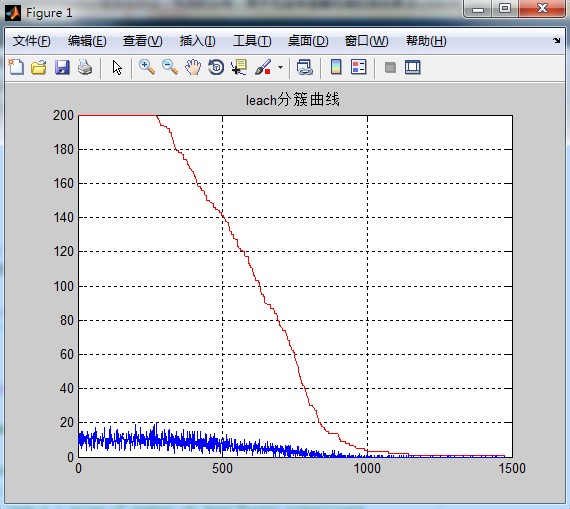
Task: Expand the brush color dropdown arrow
Action: (x=280, y=68)
